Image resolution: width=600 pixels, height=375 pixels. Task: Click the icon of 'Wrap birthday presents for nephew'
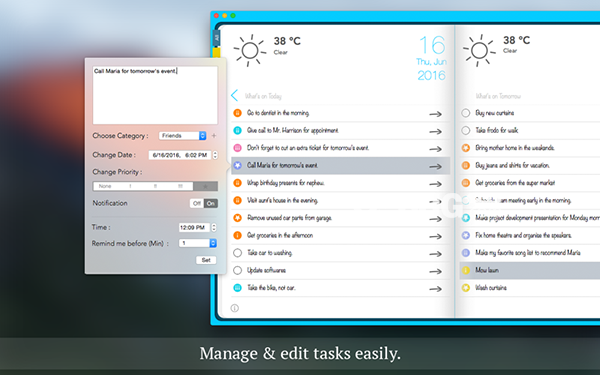pos(237,183)
